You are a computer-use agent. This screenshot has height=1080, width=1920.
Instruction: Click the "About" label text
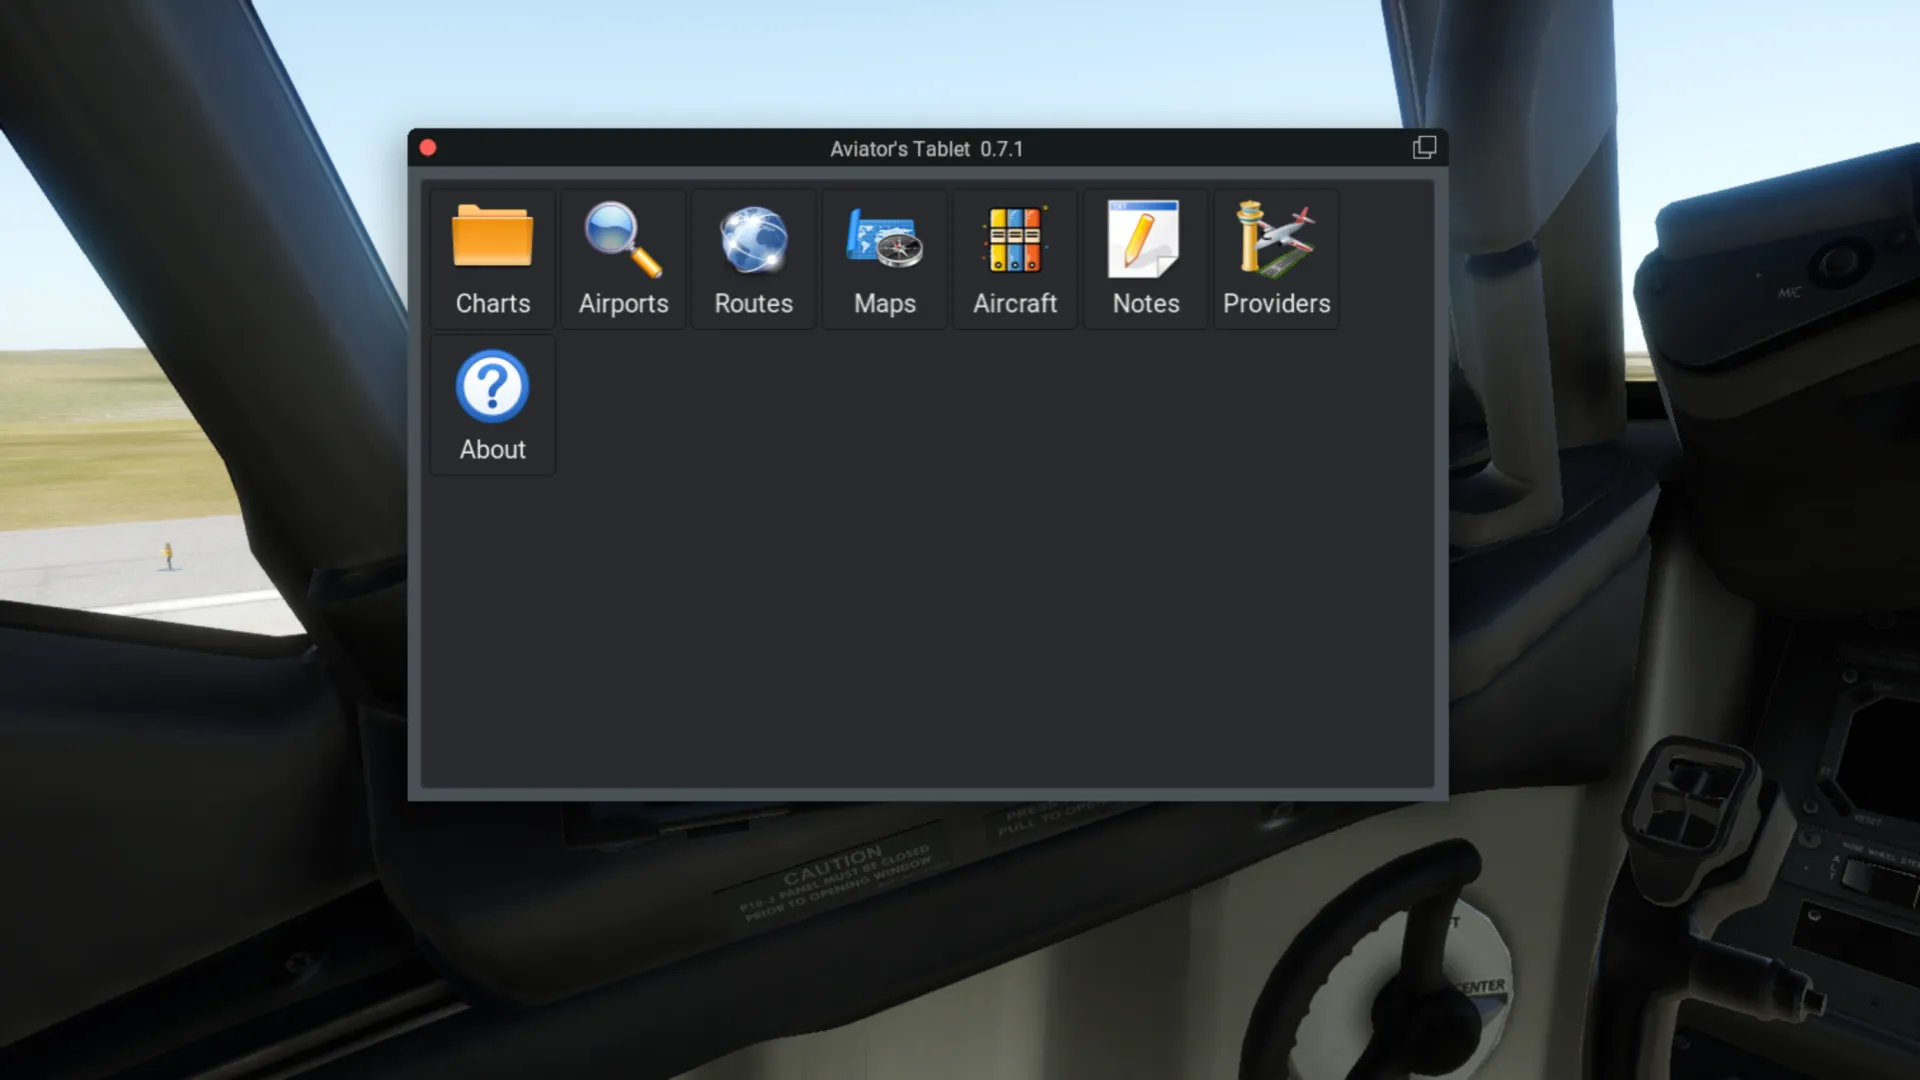click(x=492, y=449)
